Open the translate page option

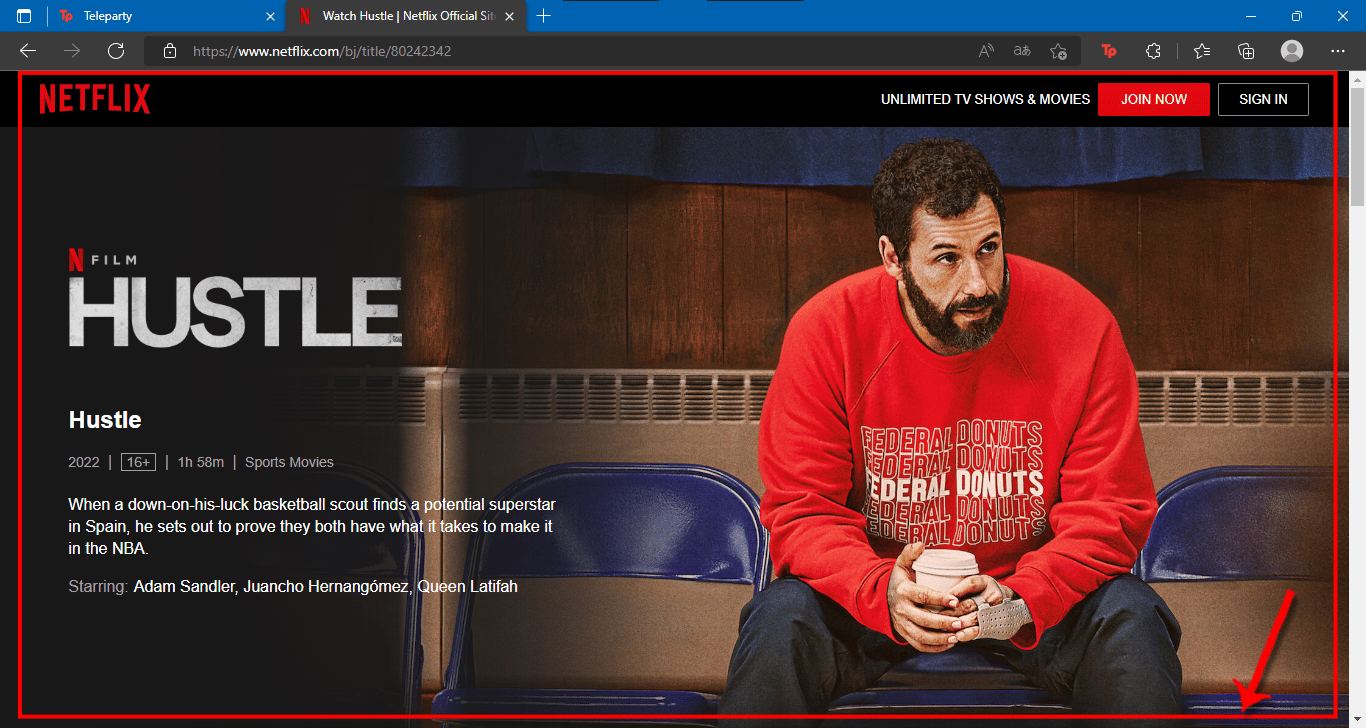[x=1022, y=51]
